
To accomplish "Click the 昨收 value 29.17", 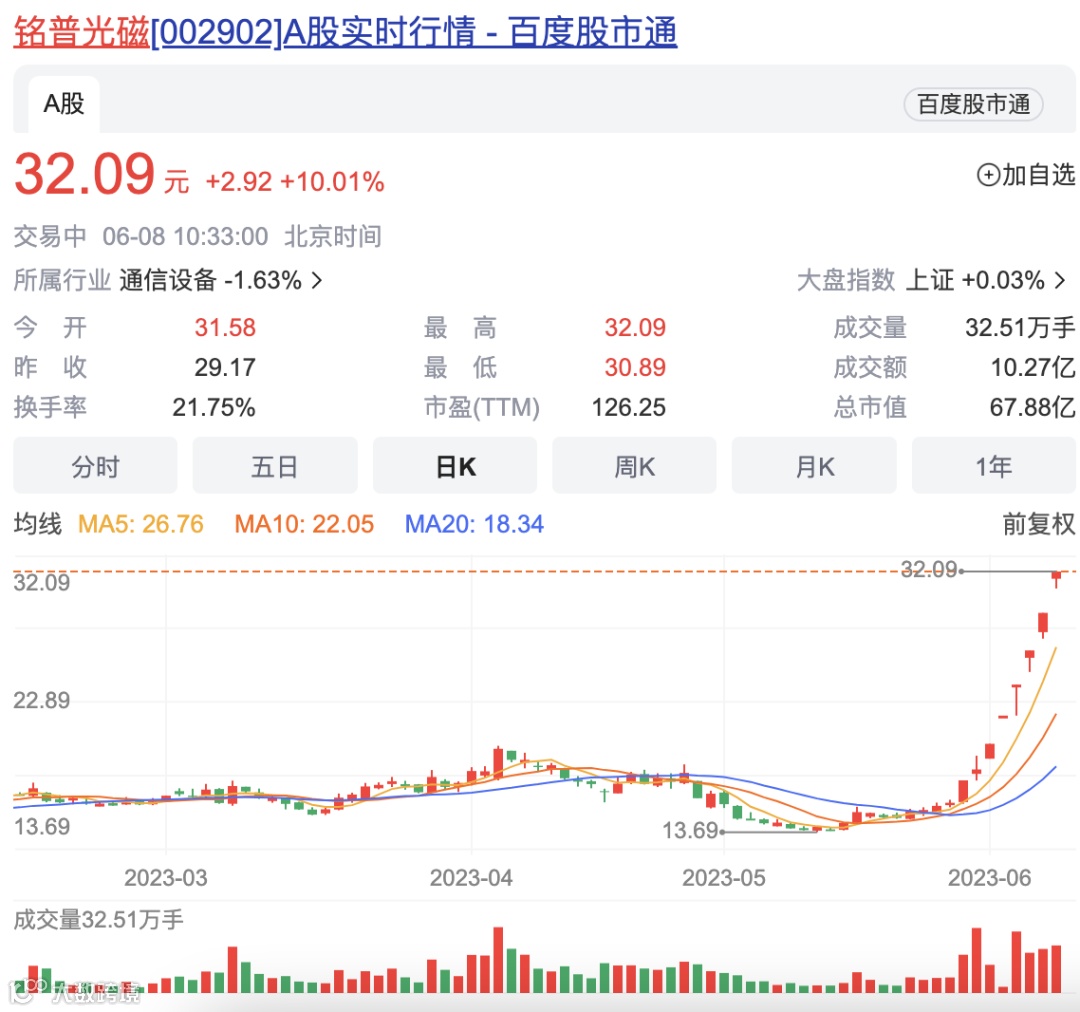I will coord(225,368).
